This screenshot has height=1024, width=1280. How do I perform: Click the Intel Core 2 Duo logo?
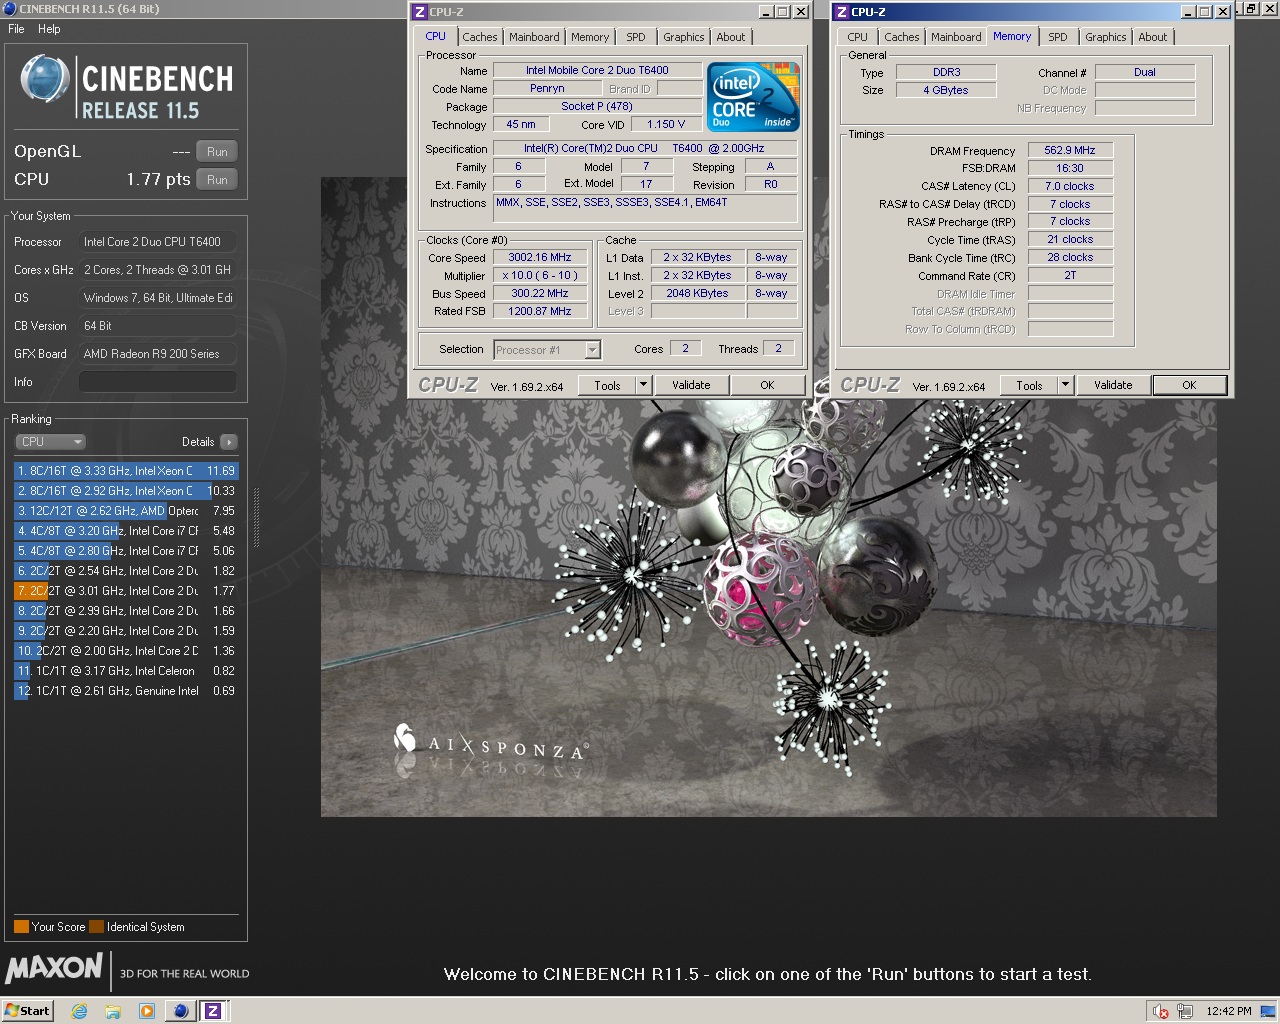[x=753, y=97]
